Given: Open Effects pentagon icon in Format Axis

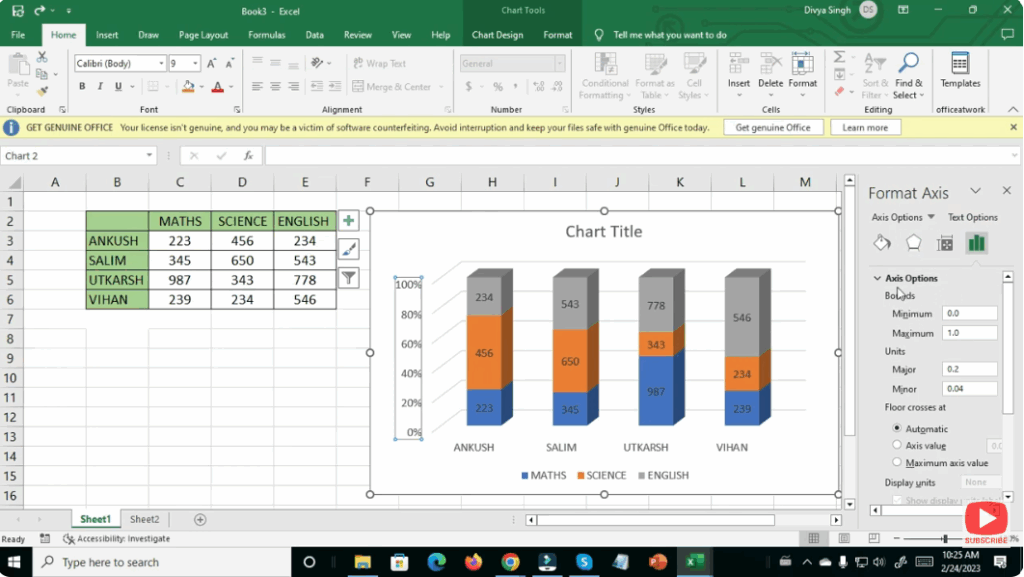Looking at the screenshot, I should point(913,243).
